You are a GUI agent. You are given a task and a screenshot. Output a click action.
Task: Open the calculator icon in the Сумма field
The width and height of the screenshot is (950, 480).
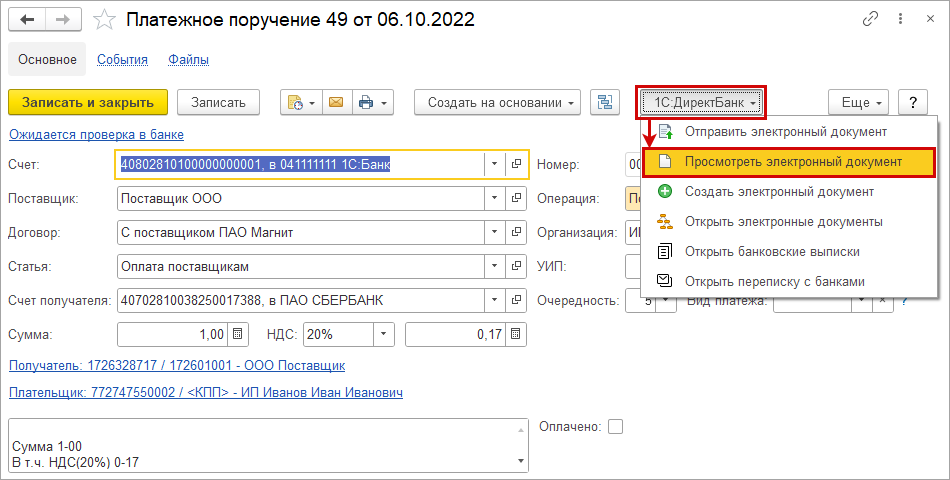click(238, 334)
